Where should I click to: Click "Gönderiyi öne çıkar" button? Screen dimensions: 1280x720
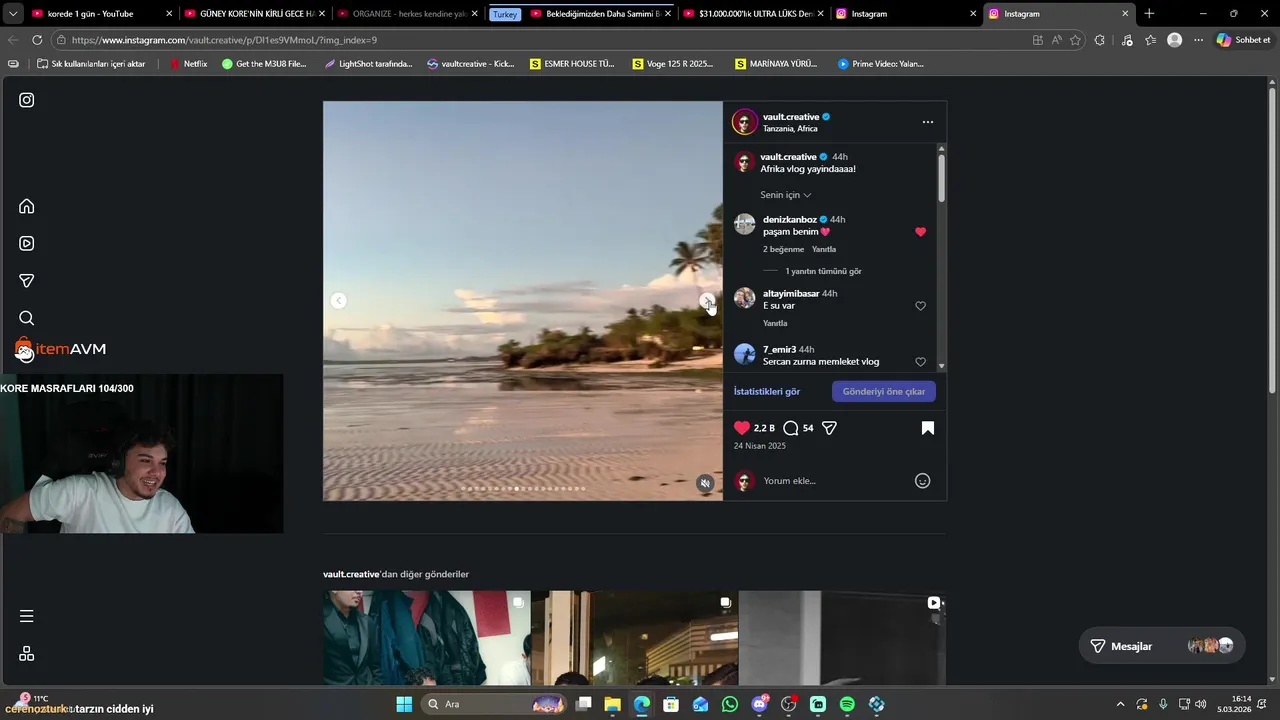coord(884,391)
